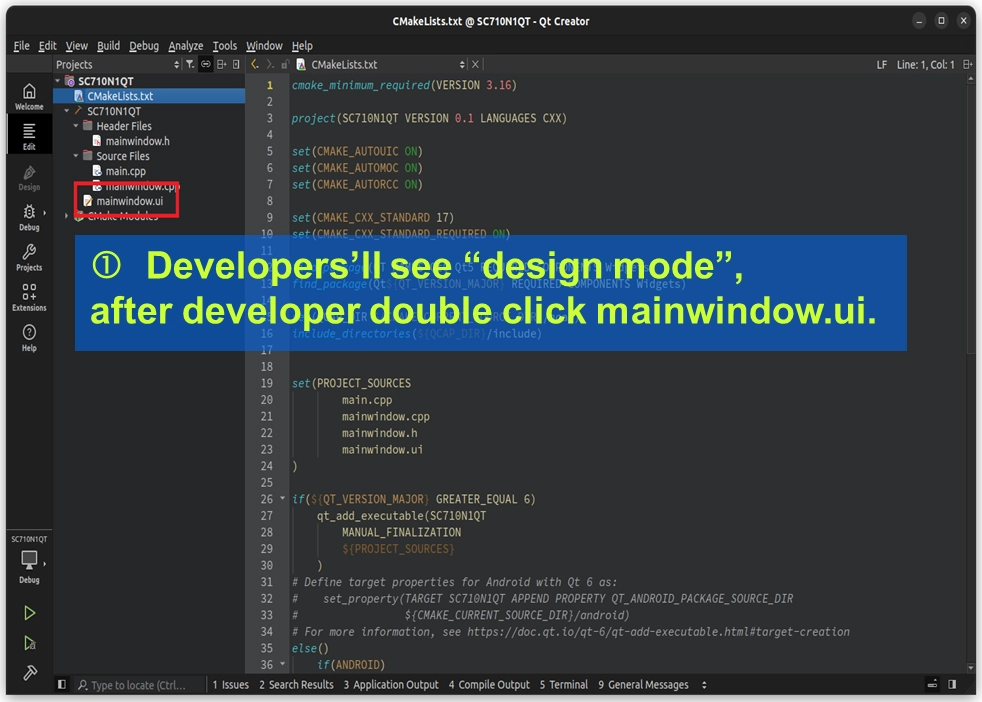Open the Help menu
The height and width of the screenshot is (702, 982).
(302, 46)
